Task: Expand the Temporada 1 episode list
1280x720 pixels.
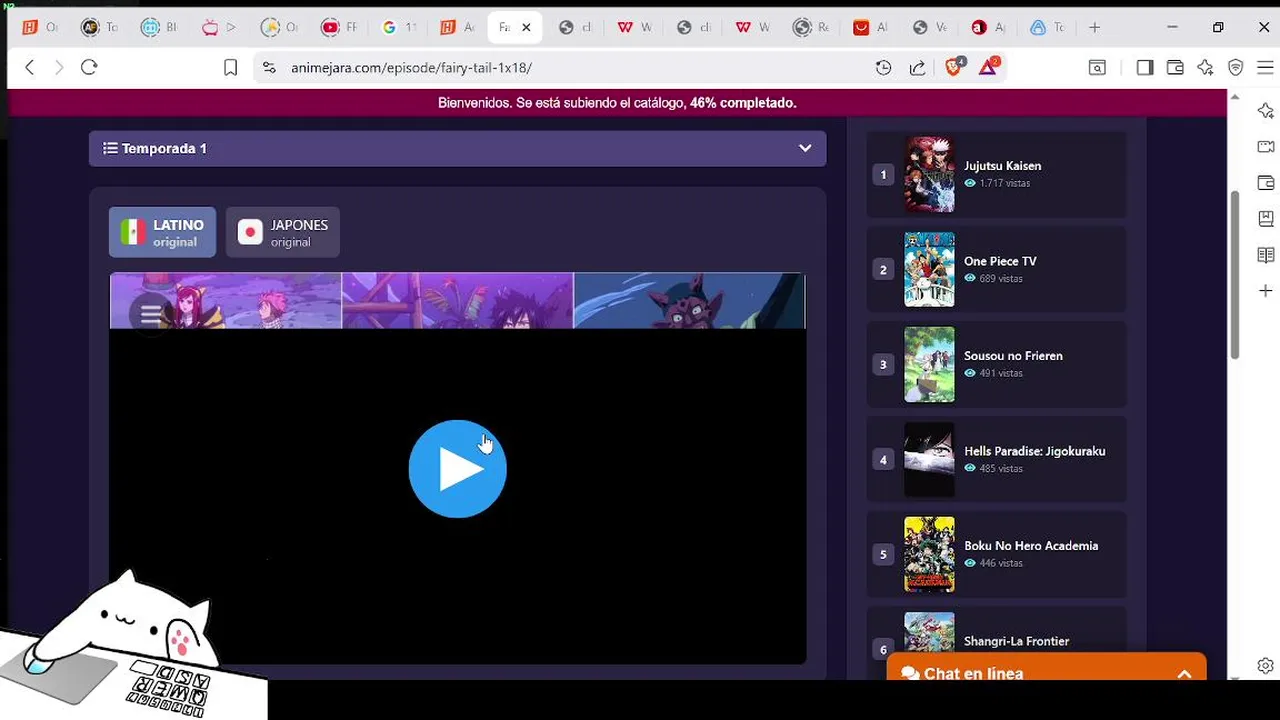Action: (x=457, y=148)
